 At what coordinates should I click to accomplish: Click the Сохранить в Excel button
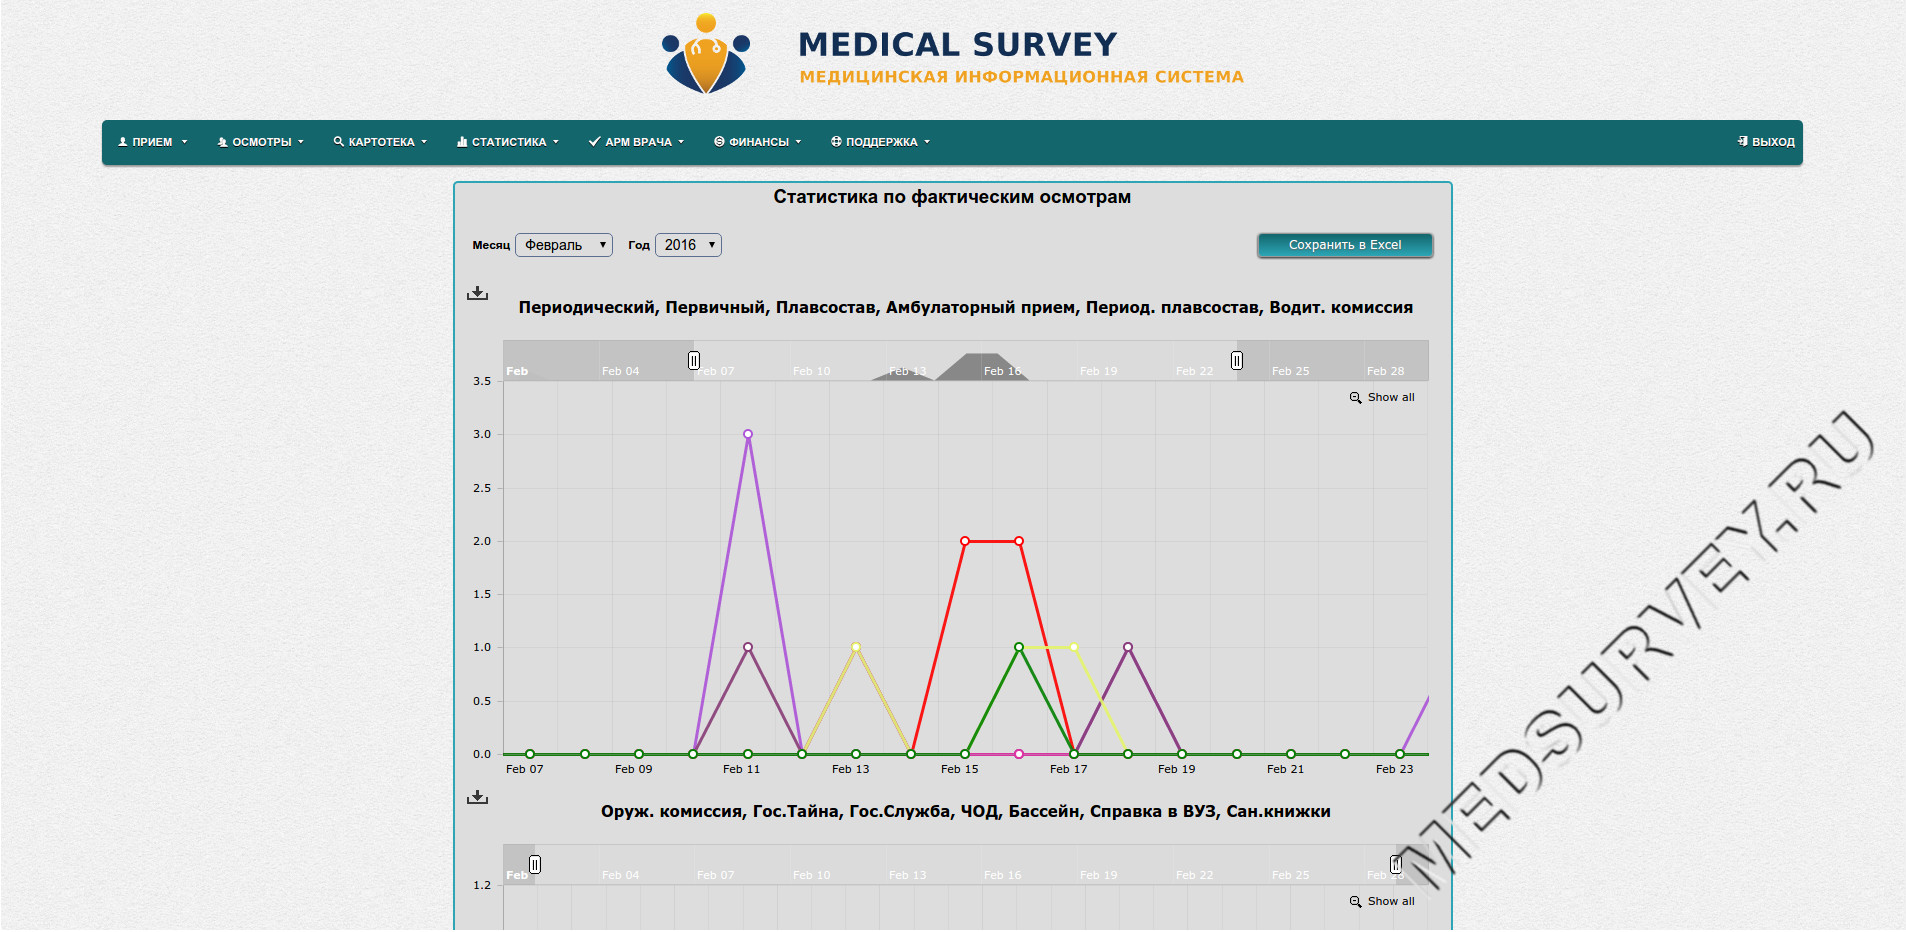pyautogui.click(x=1344, y=245)
